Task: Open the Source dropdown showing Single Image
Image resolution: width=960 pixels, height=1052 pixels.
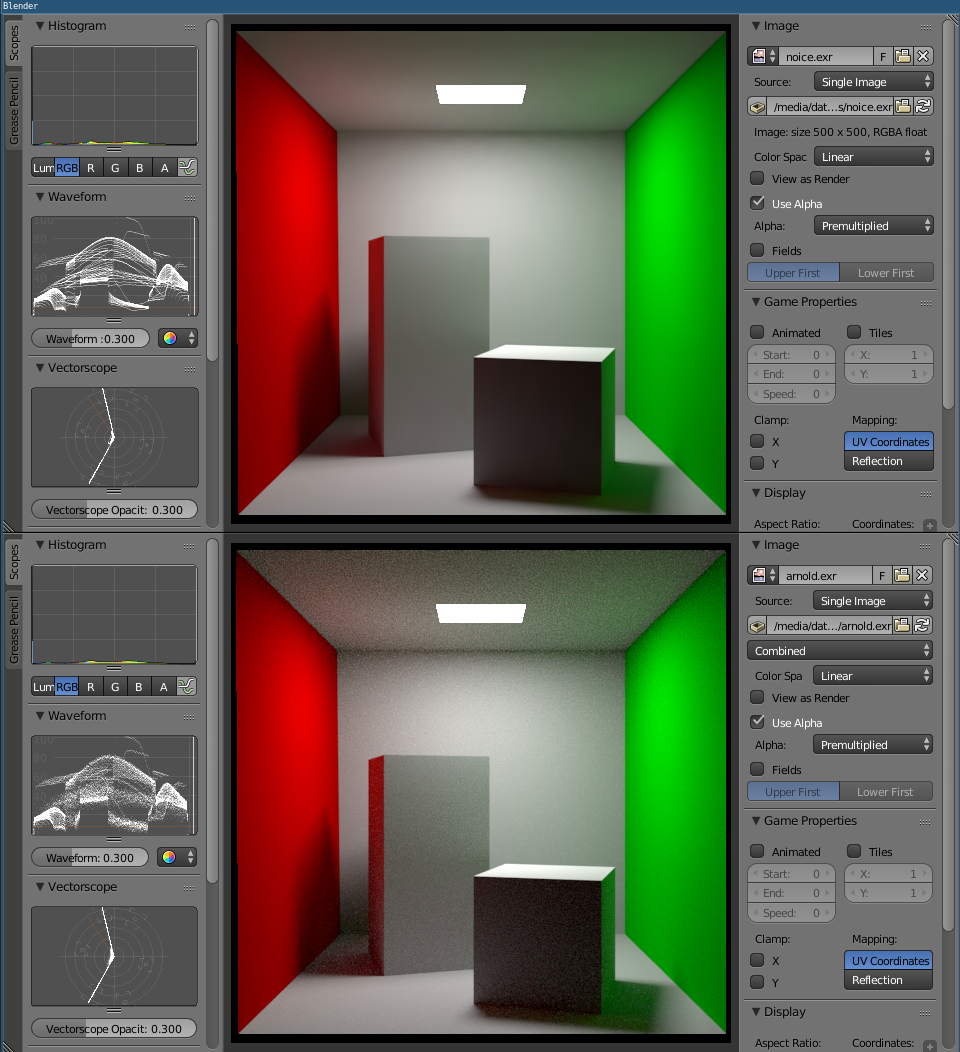Action: (x=873, y=81)
